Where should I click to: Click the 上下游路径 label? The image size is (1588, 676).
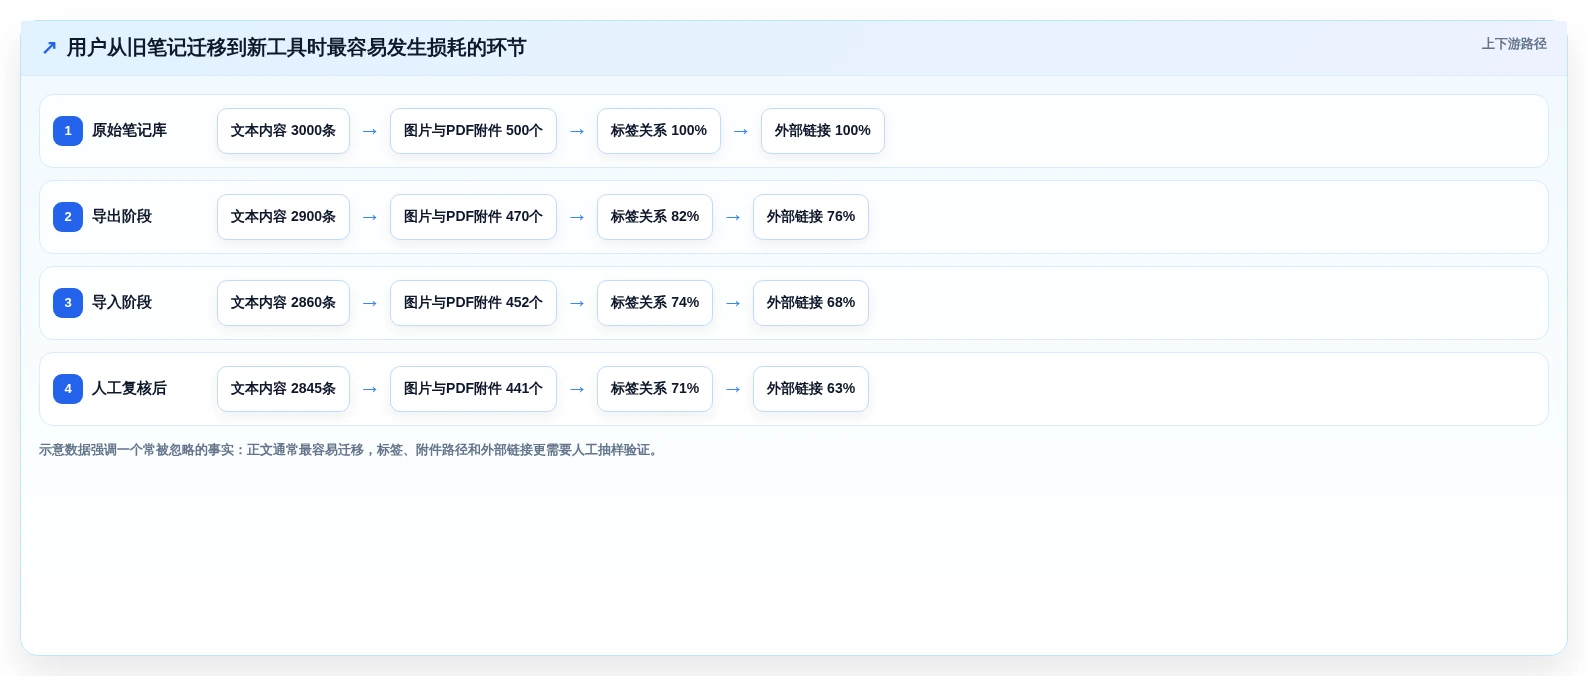1514,44
